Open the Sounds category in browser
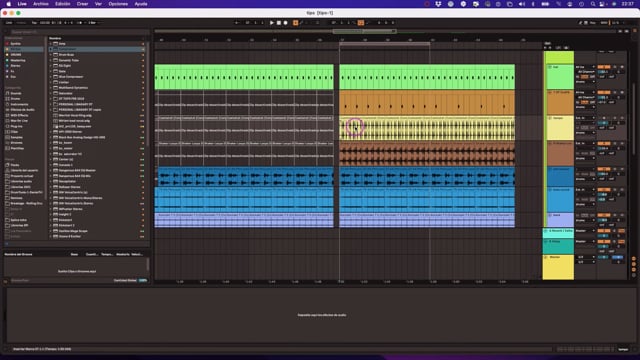Image resolution: width=640 pixels, height=360 pixels. (16, 93)
